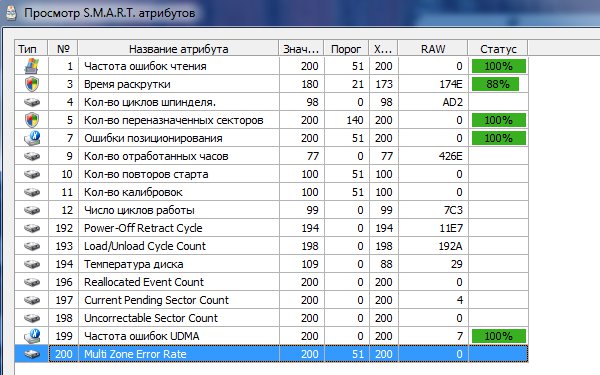
Task: Click RAW value 29 of "Температура диска"
Action: 457,264
